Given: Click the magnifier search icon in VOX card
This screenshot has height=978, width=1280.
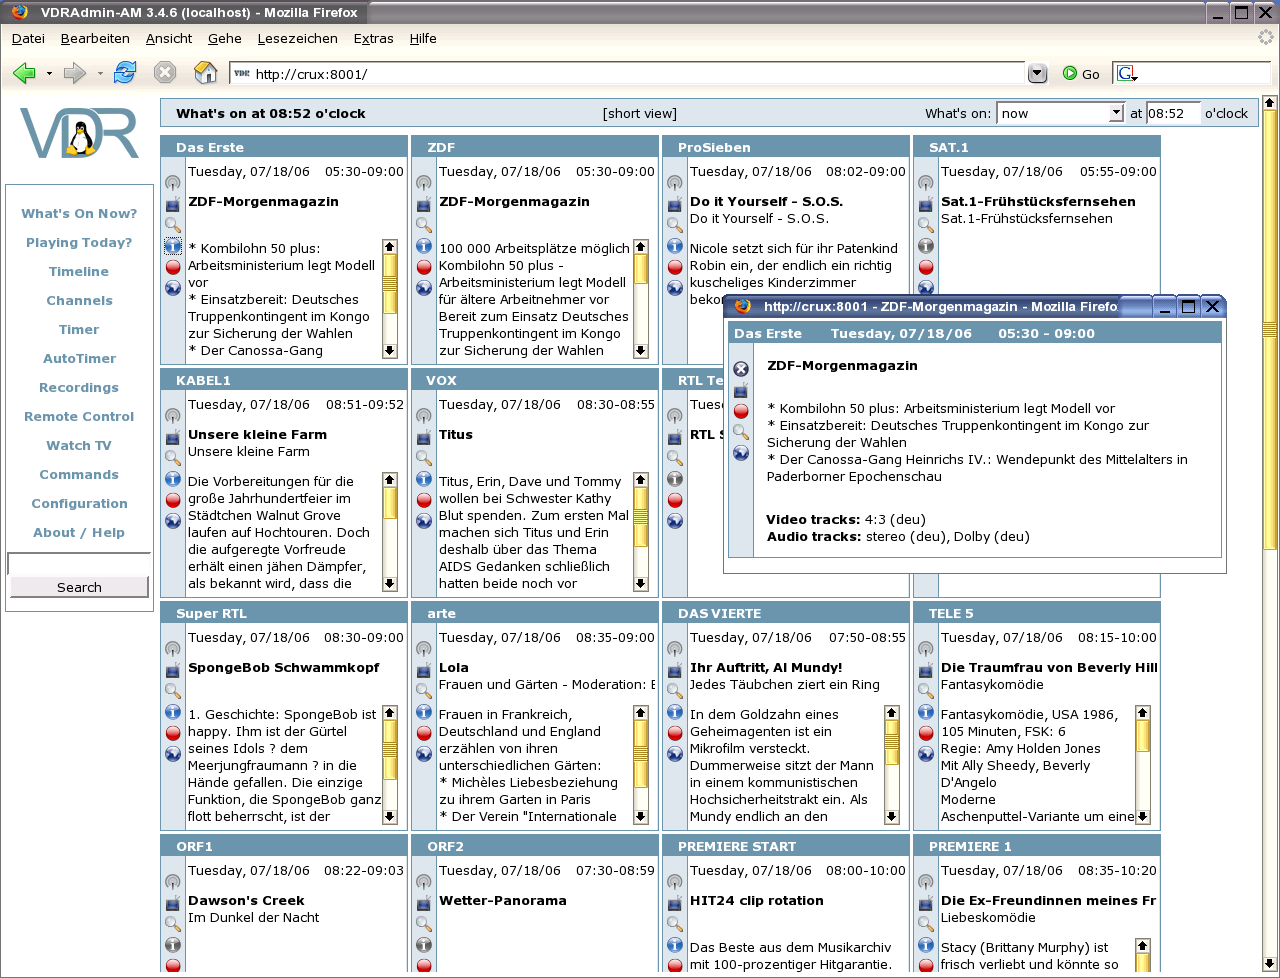Looking at the screenshot, I should [x=424, y=458].
